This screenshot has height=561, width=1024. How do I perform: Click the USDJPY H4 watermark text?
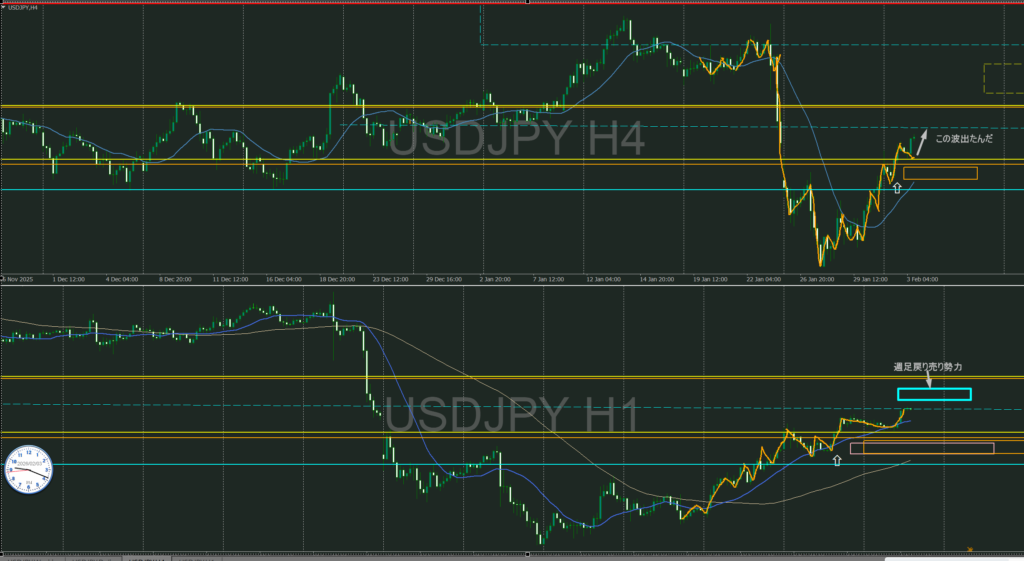coord(516,139)
